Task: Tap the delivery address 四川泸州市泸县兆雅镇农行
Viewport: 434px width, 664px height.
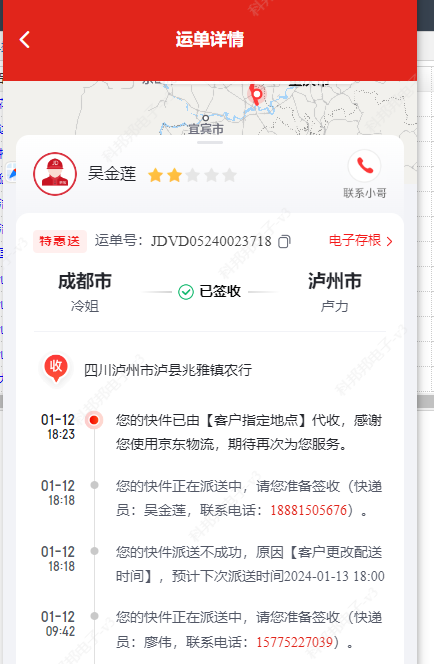Action: pos(168,370)
